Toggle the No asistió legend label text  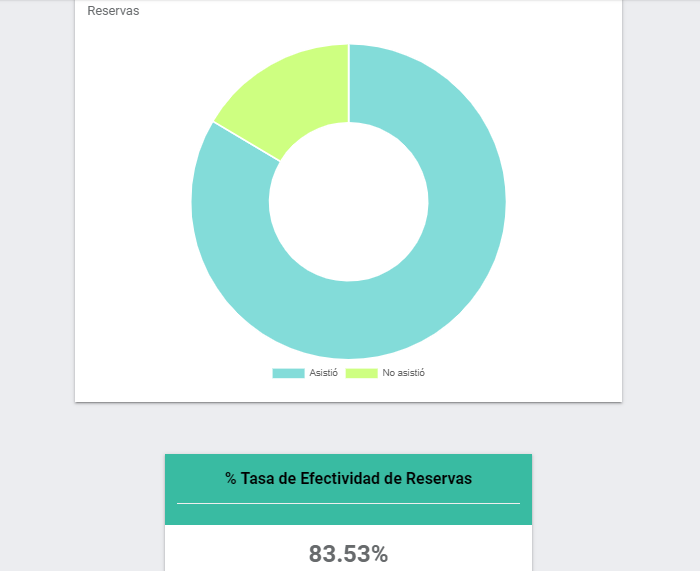[x=404, y=373]
